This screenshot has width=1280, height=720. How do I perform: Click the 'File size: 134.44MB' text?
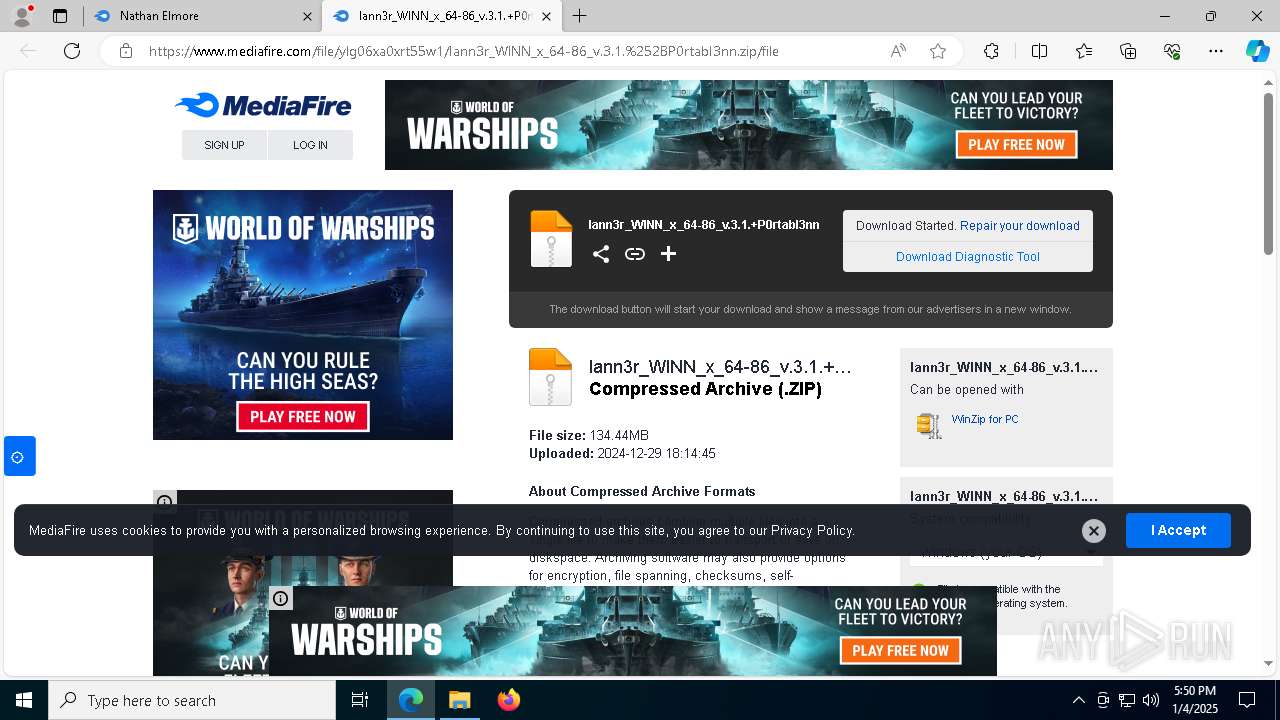(589, 435)
